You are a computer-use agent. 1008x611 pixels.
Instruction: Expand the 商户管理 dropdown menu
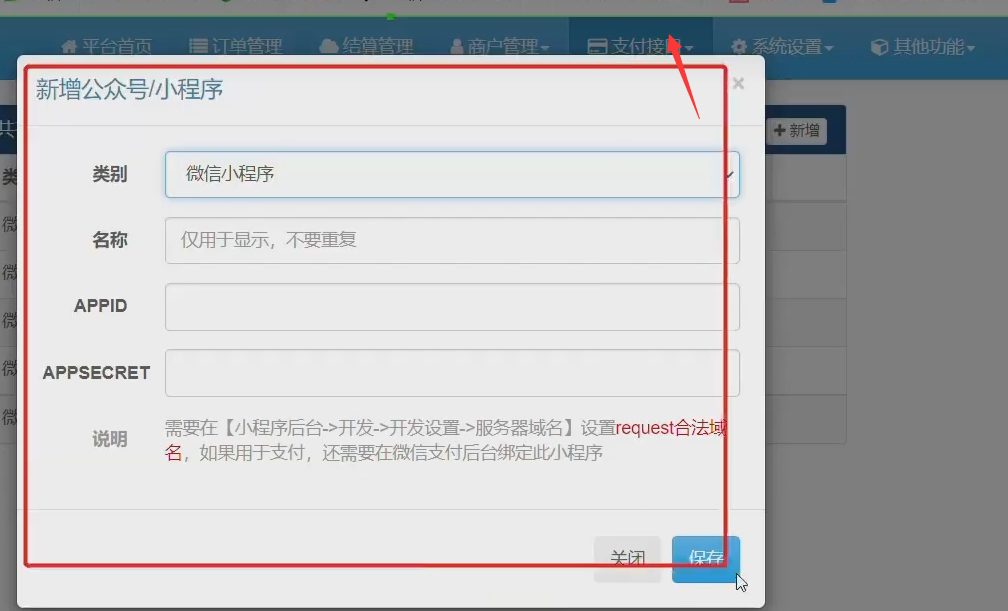coord(500,44)
